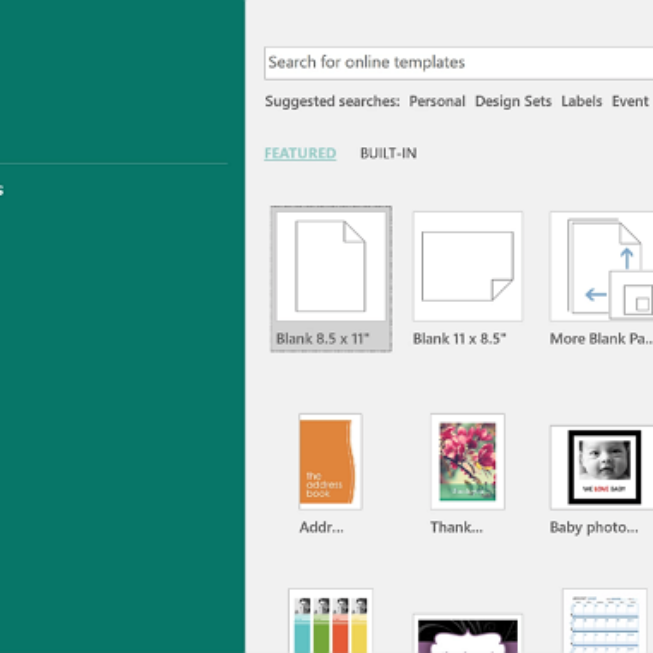This screenshot has width=653, height=653.
Task: Choose the purple and black banner template
Action: pyautogui.click(x=467, y=634)
